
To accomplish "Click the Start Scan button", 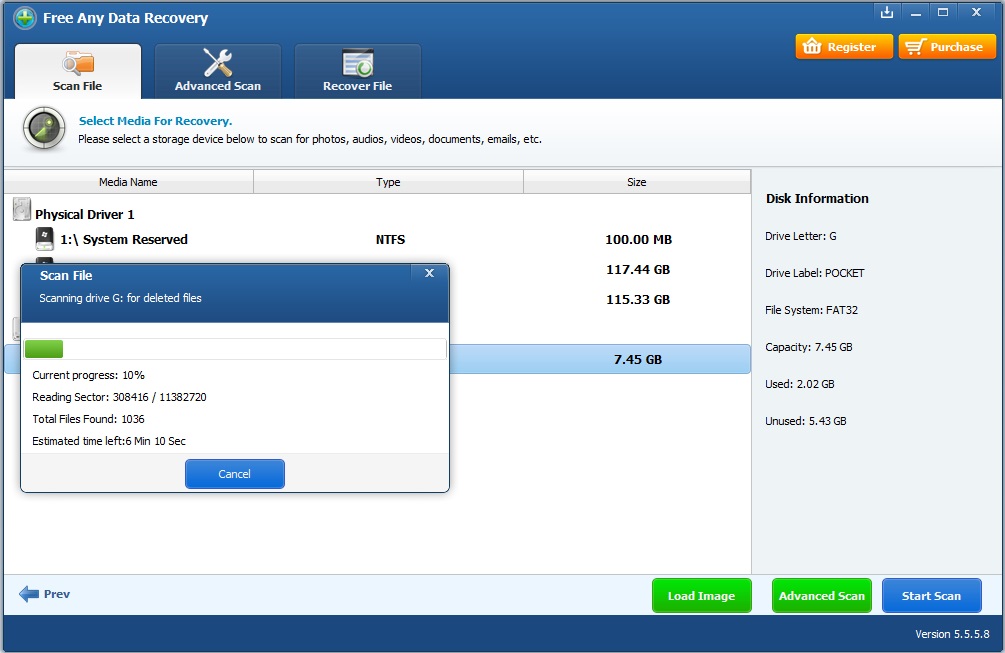I will click(931, 595).
